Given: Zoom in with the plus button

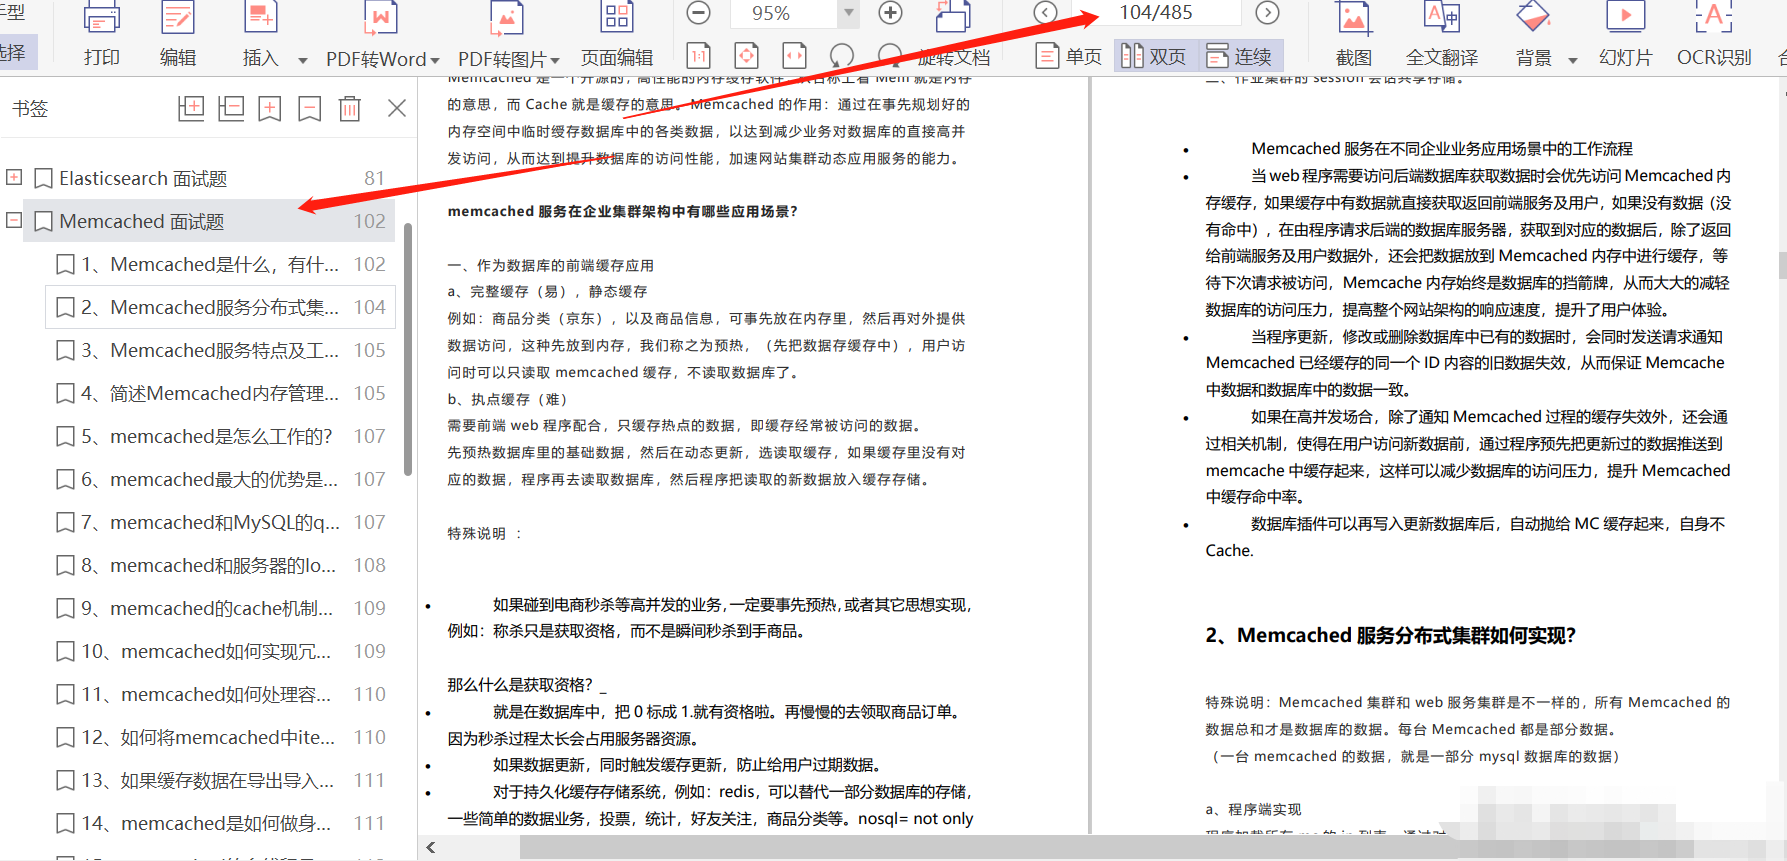Looking at the screenshot, I should pyautogui.click(x=890, y=13).
